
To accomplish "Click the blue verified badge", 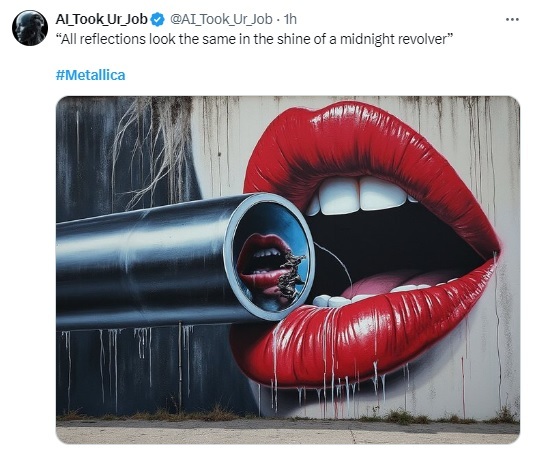I will (157, 19).
